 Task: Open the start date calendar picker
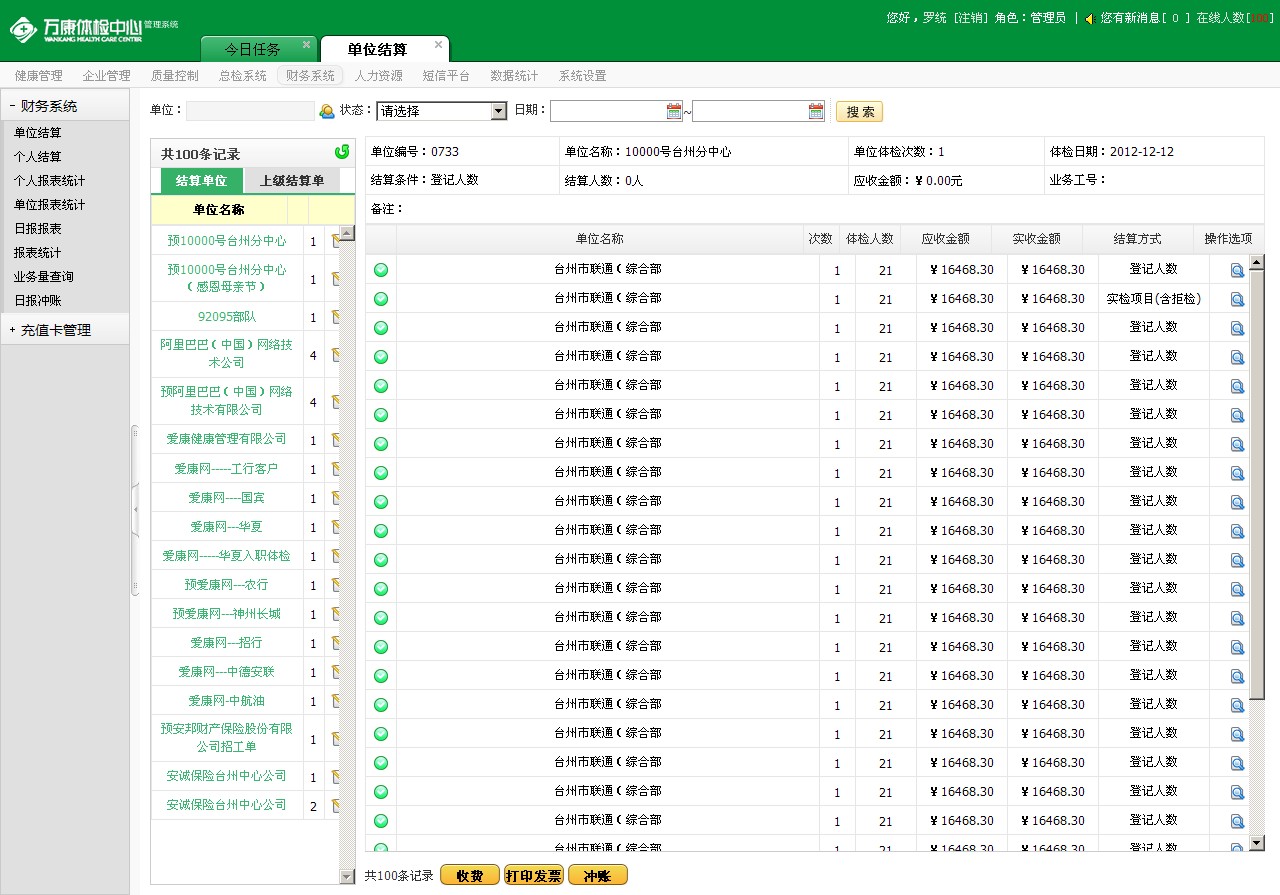point(674,111)
